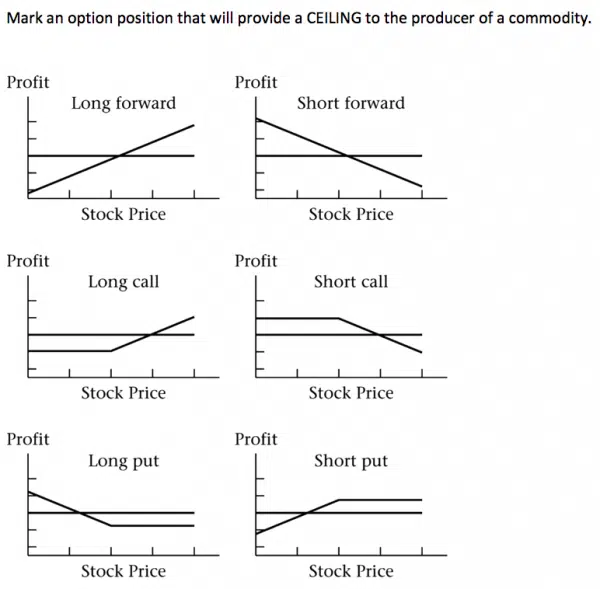The image size is (600, 589).
Task: Click Stock Price label under Short forward
Action: click(351, 214)
